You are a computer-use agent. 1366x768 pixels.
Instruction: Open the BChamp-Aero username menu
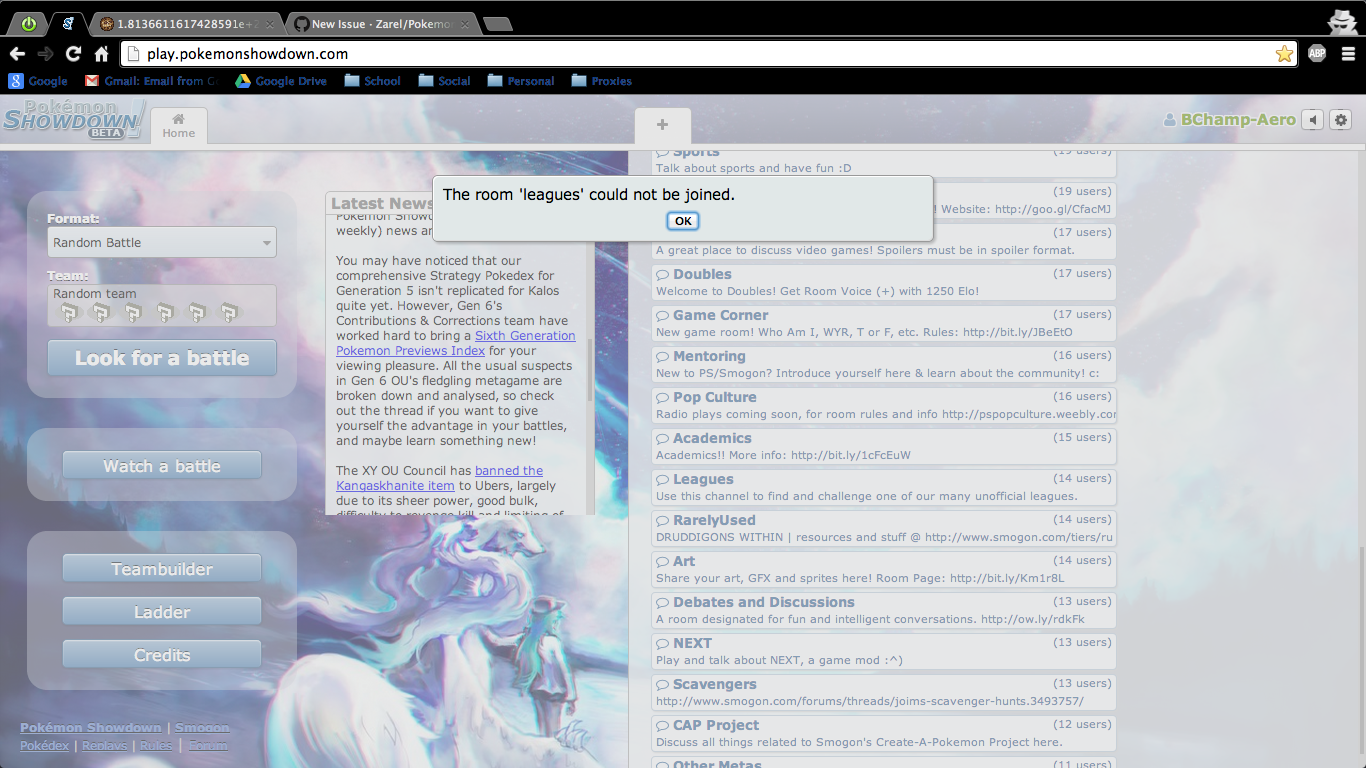[1229, 120]
